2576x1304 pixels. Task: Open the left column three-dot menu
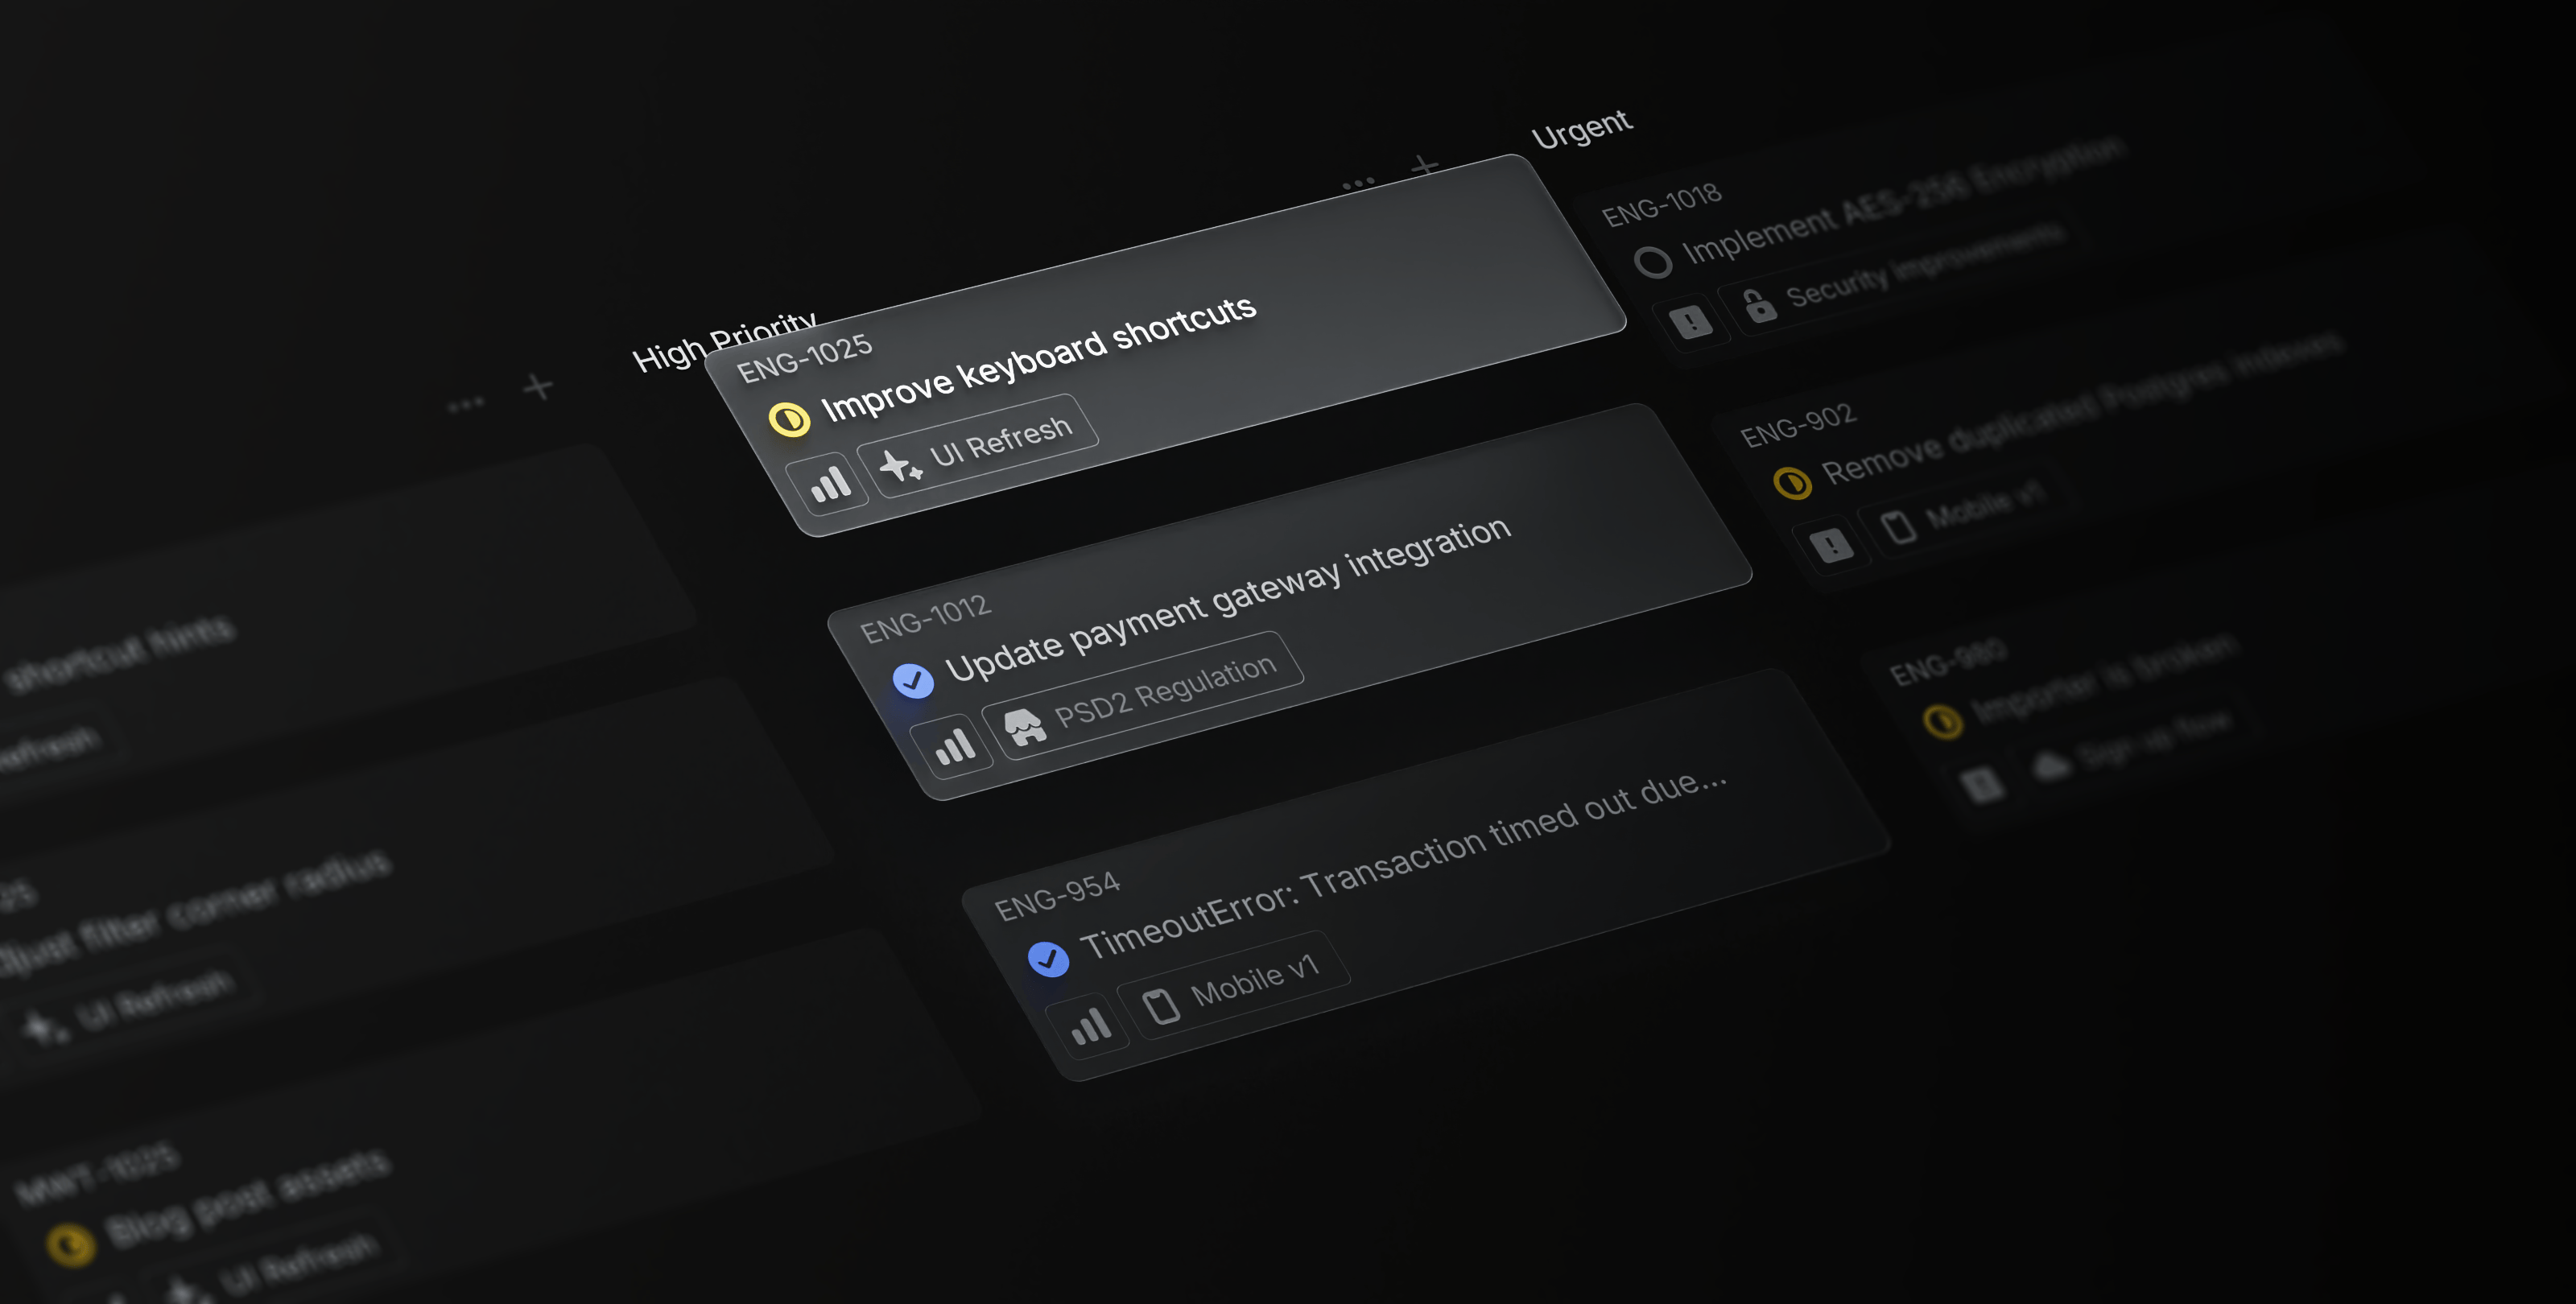tap(466, 404)
